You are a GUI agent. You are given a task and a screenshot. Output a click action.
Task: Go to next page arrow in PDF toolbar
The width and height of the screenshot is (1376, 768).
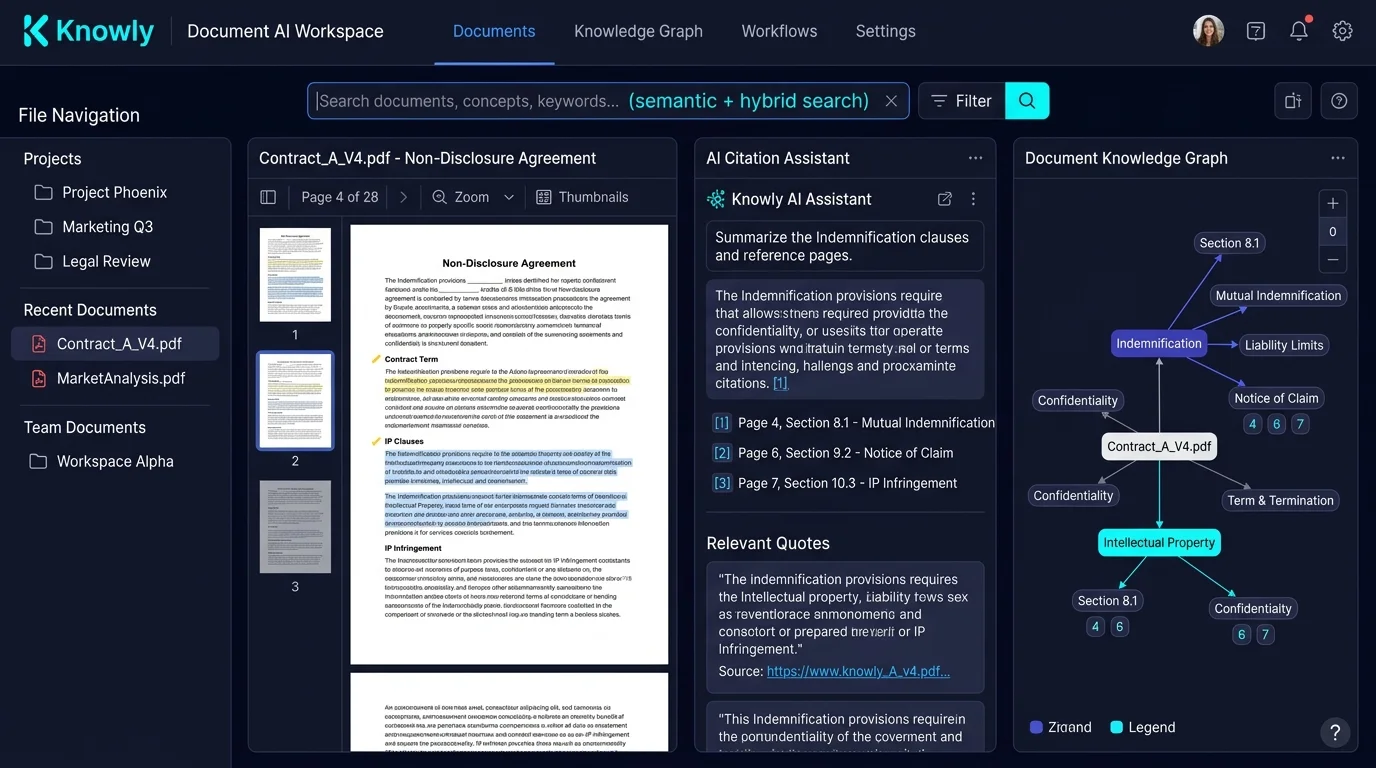pos(403,197)
